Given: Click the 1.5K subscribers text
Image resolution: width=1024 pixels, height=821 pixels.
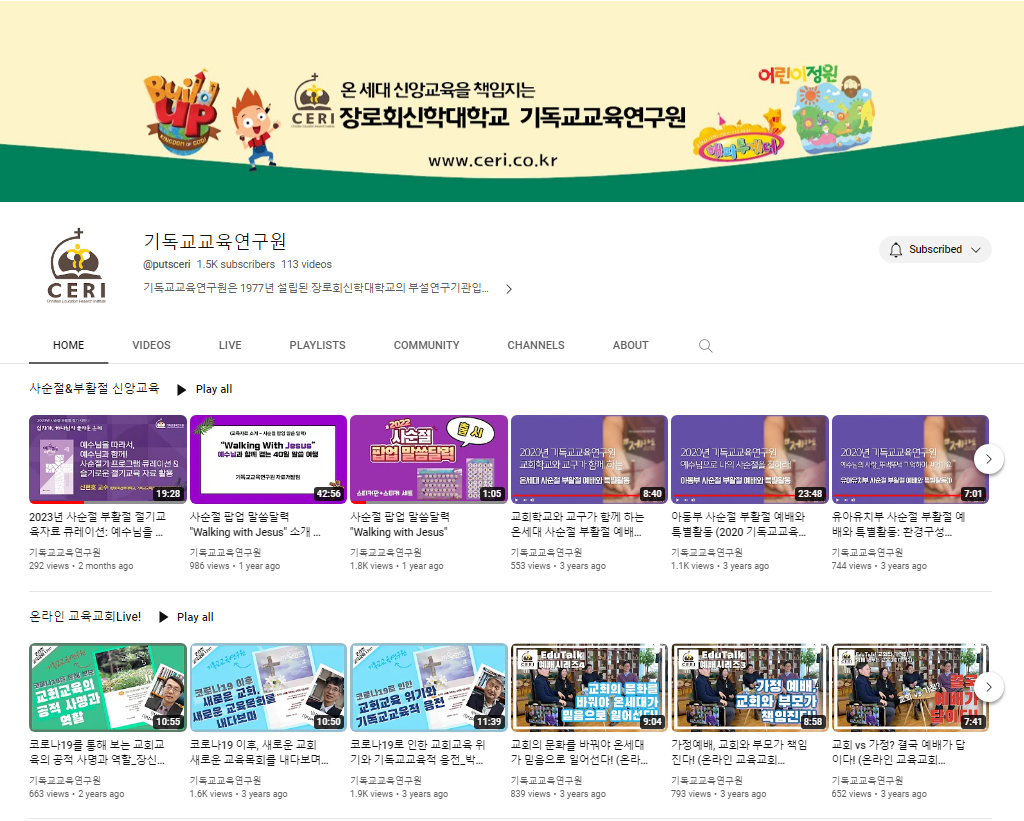Looking at the screenshot, I should click(x=236, y=265).
